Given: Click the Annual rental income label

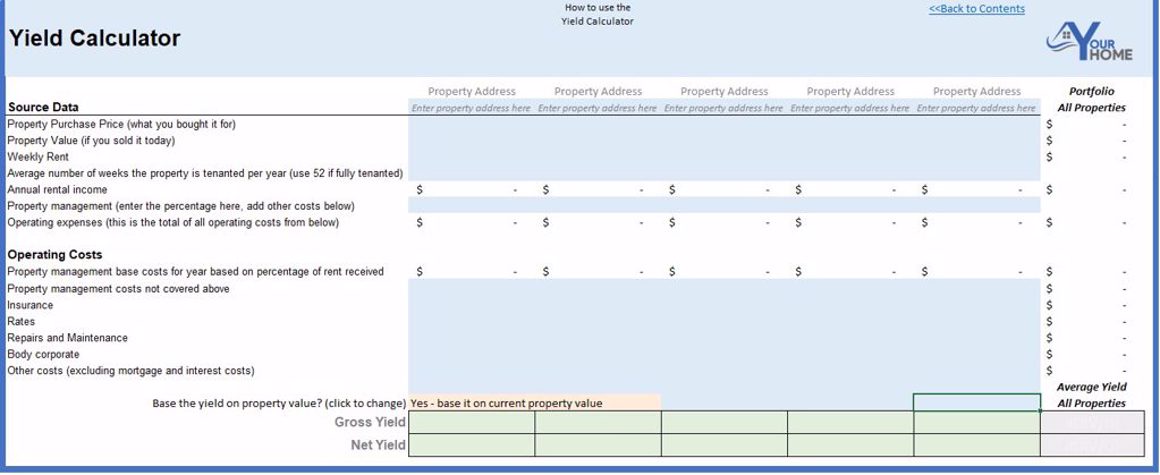Looking at the screenshot, I should pos(57,189).
